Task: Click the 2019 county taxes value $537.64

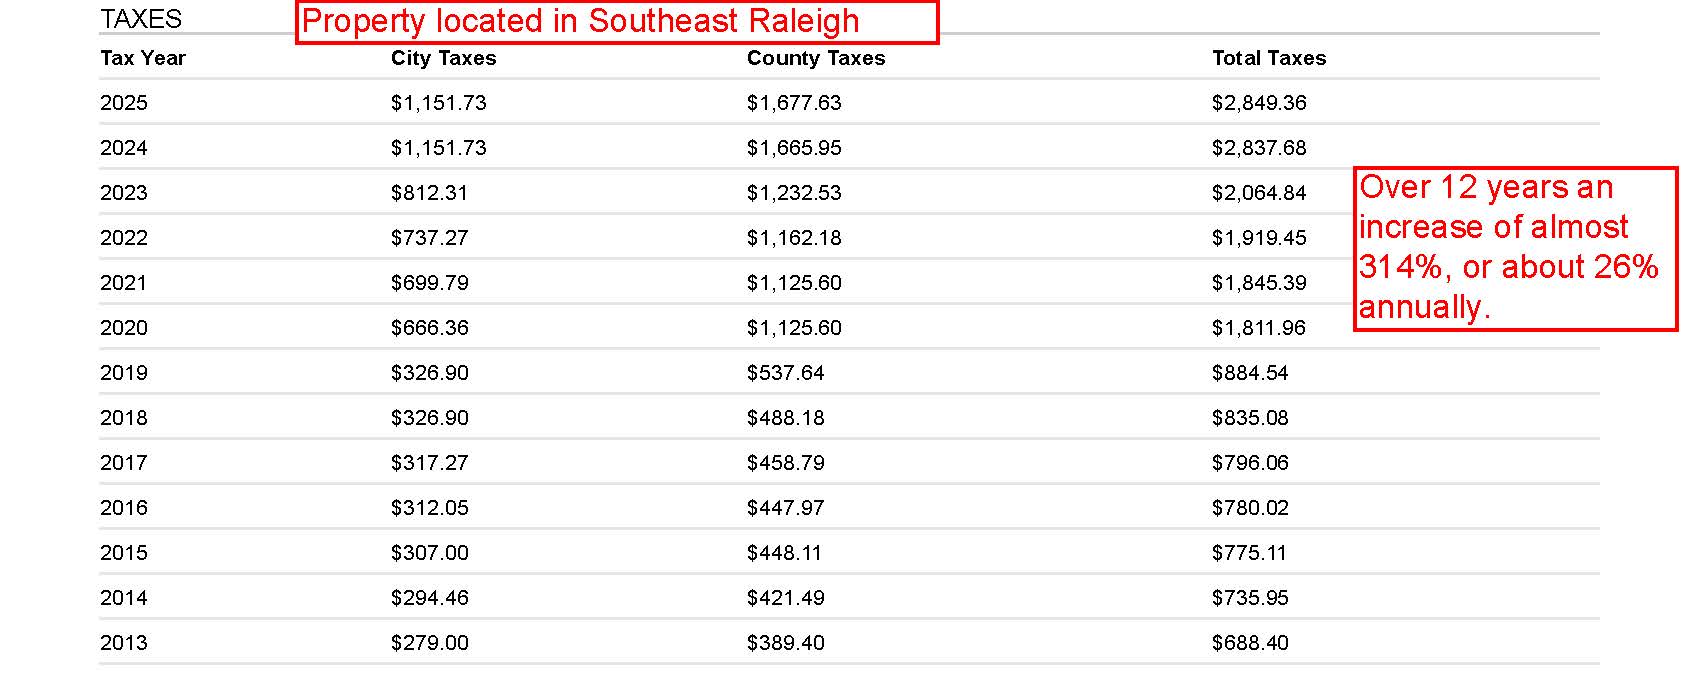Action: [785, 373]
